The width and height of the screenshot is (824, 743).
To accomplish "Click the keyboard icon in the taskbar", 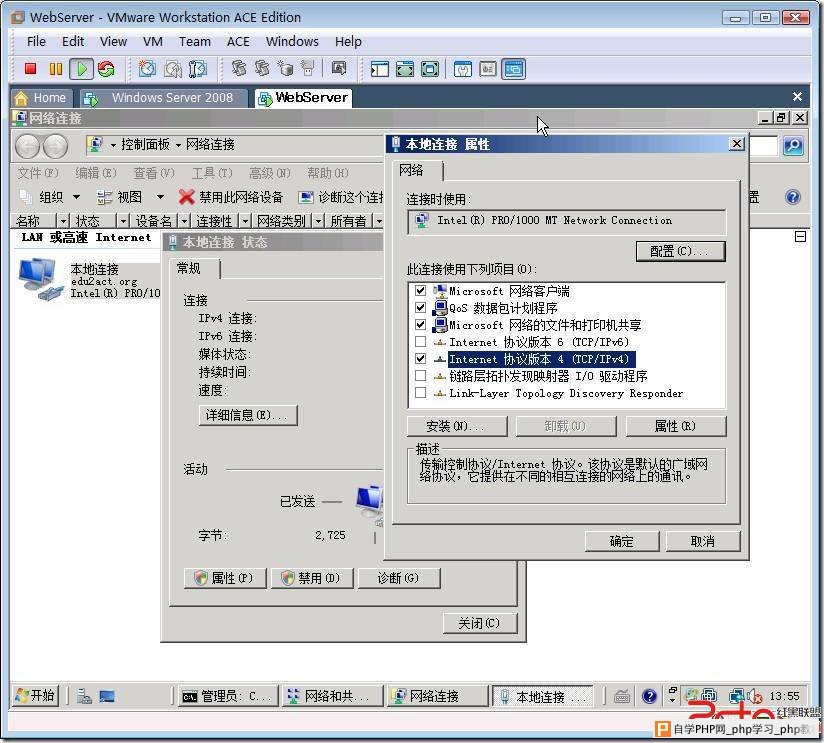I will pyautogui.click(x=622, y=696).
